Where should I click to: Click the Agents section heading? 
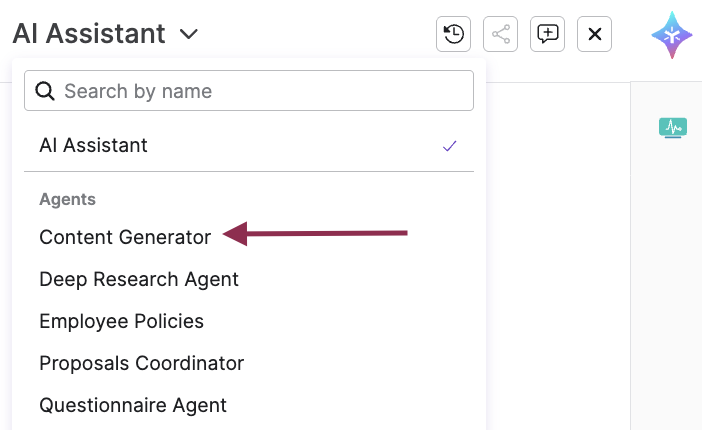(x=67, y=199)
